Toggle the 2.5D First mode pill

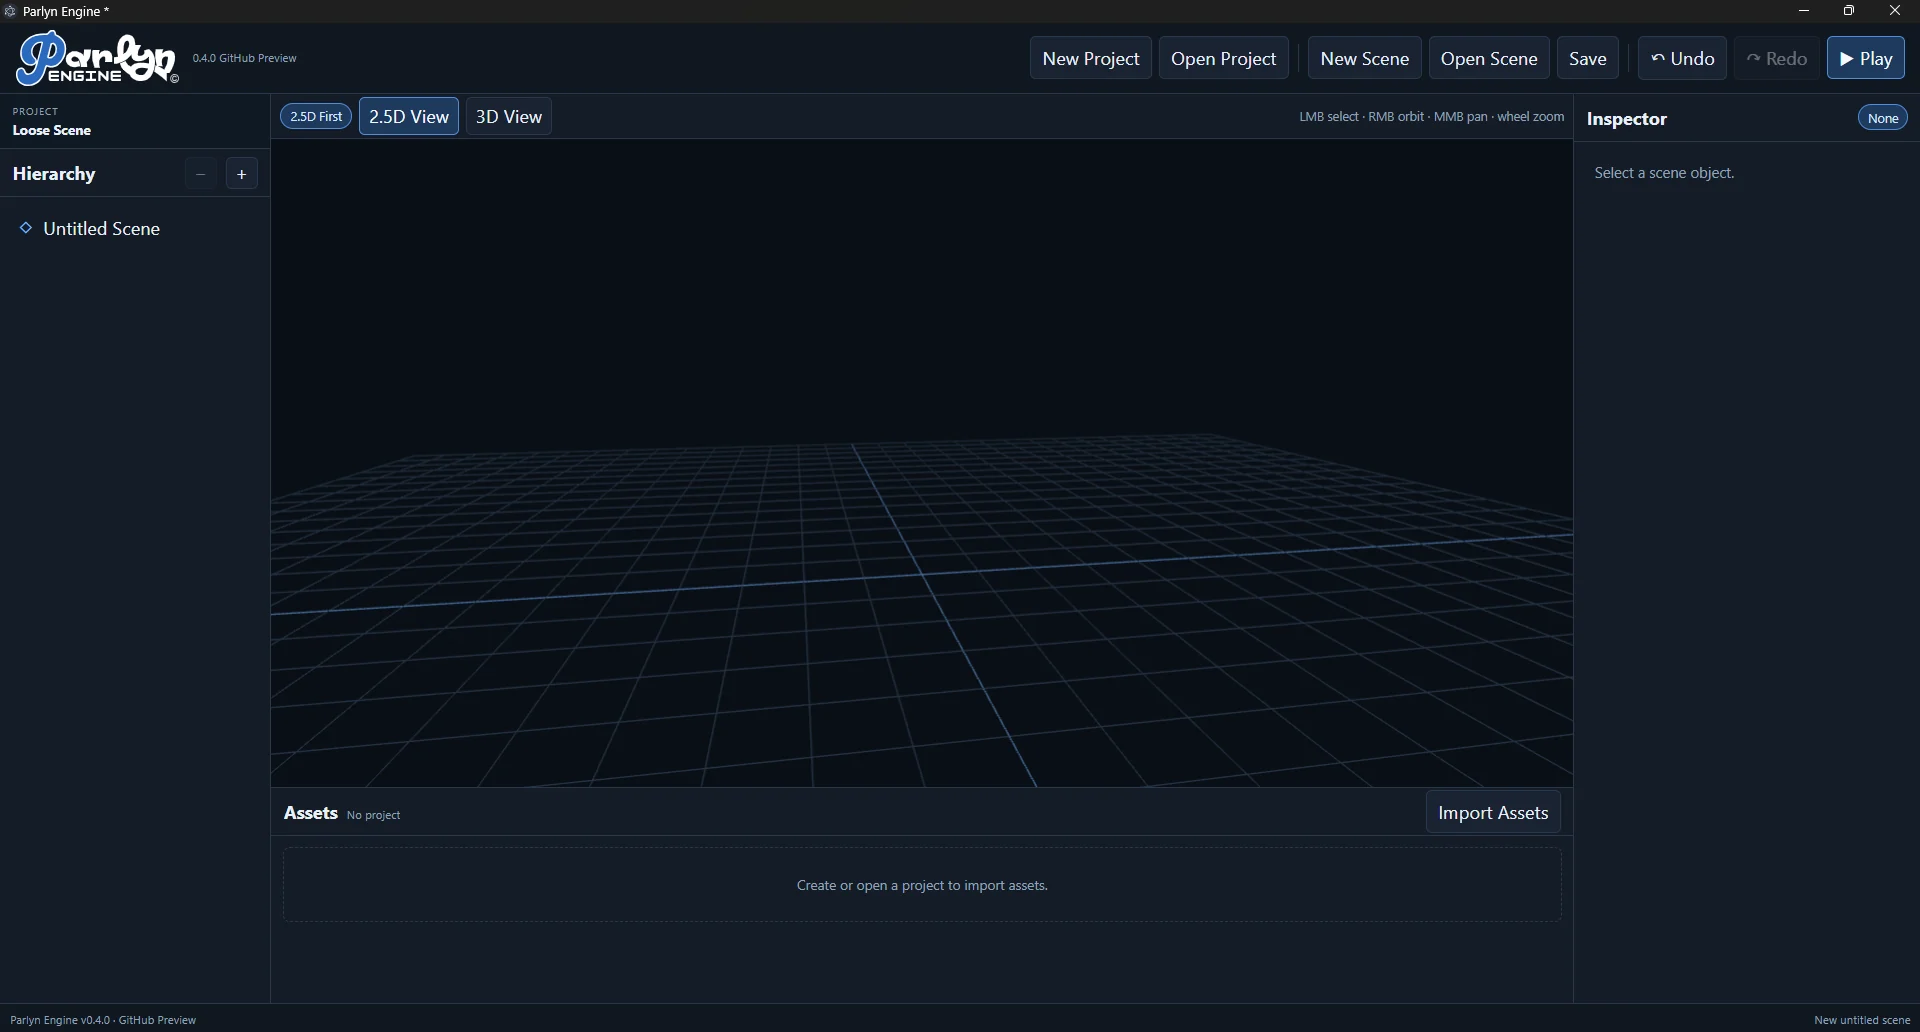coord(316,116)
